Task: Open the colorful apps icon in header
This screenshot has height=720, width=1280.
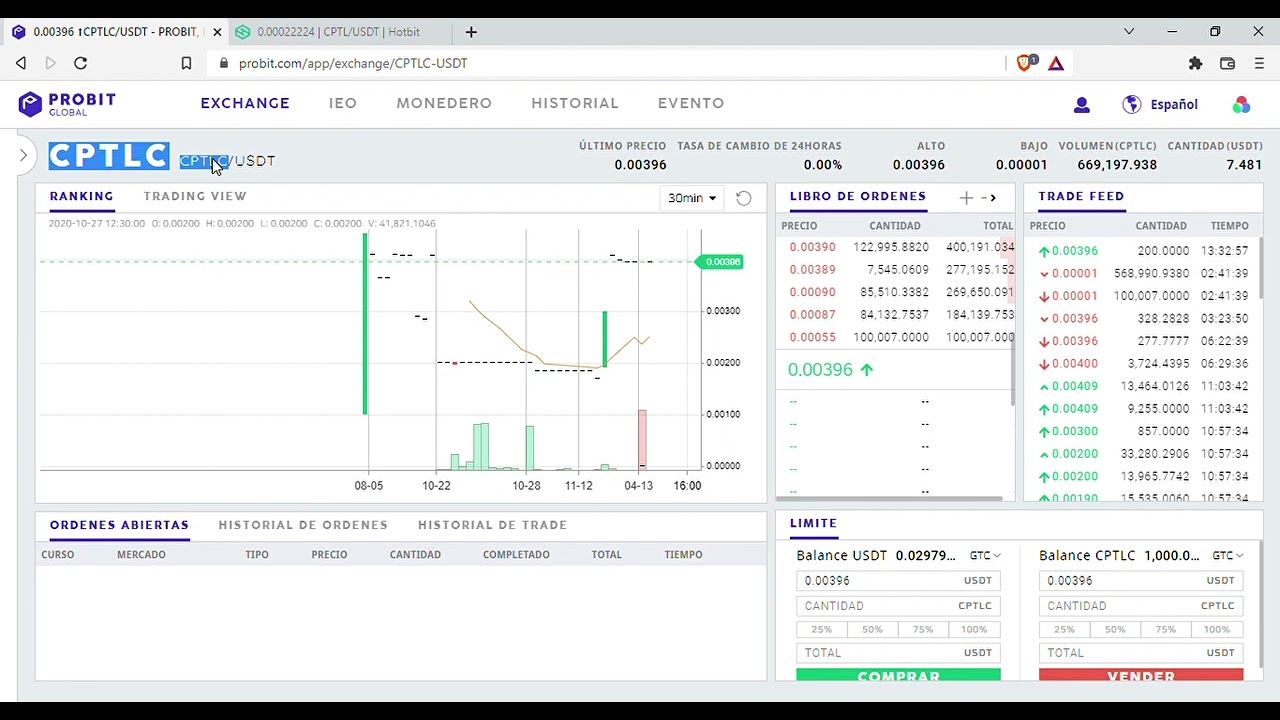Action: click(1241, 104)
